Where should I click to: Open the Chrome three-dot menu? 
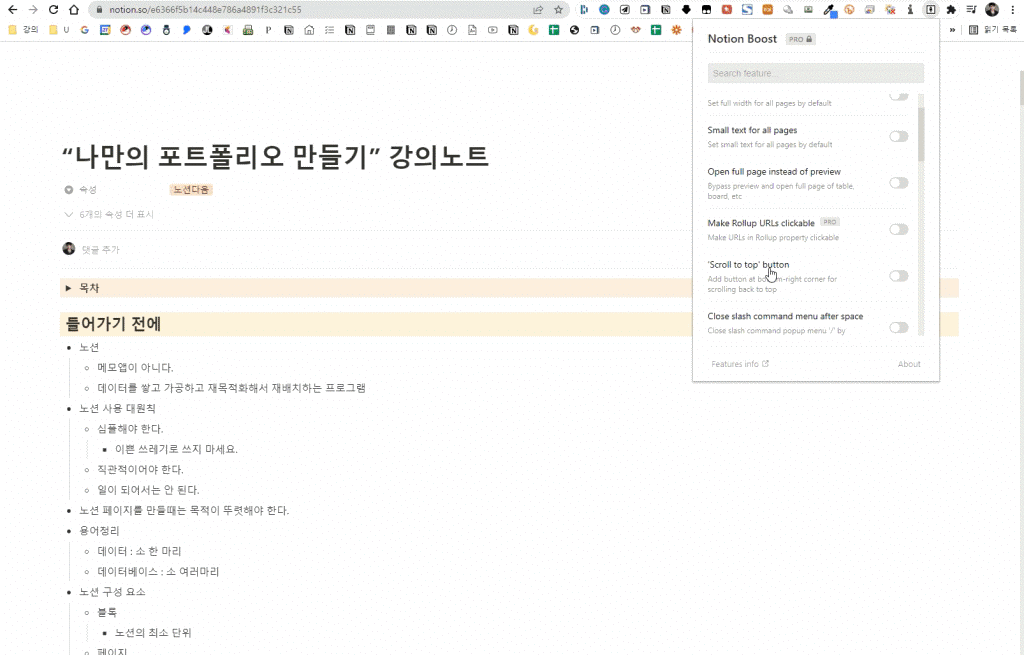[x=1012, y=10]
